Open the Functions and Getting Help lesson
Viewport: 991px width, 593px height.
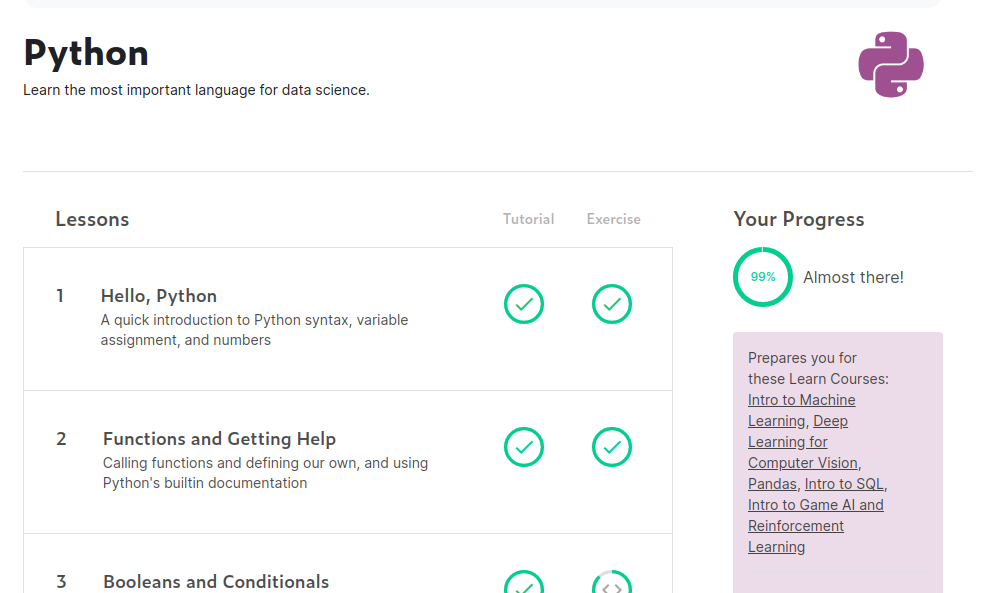coord(219,439)
